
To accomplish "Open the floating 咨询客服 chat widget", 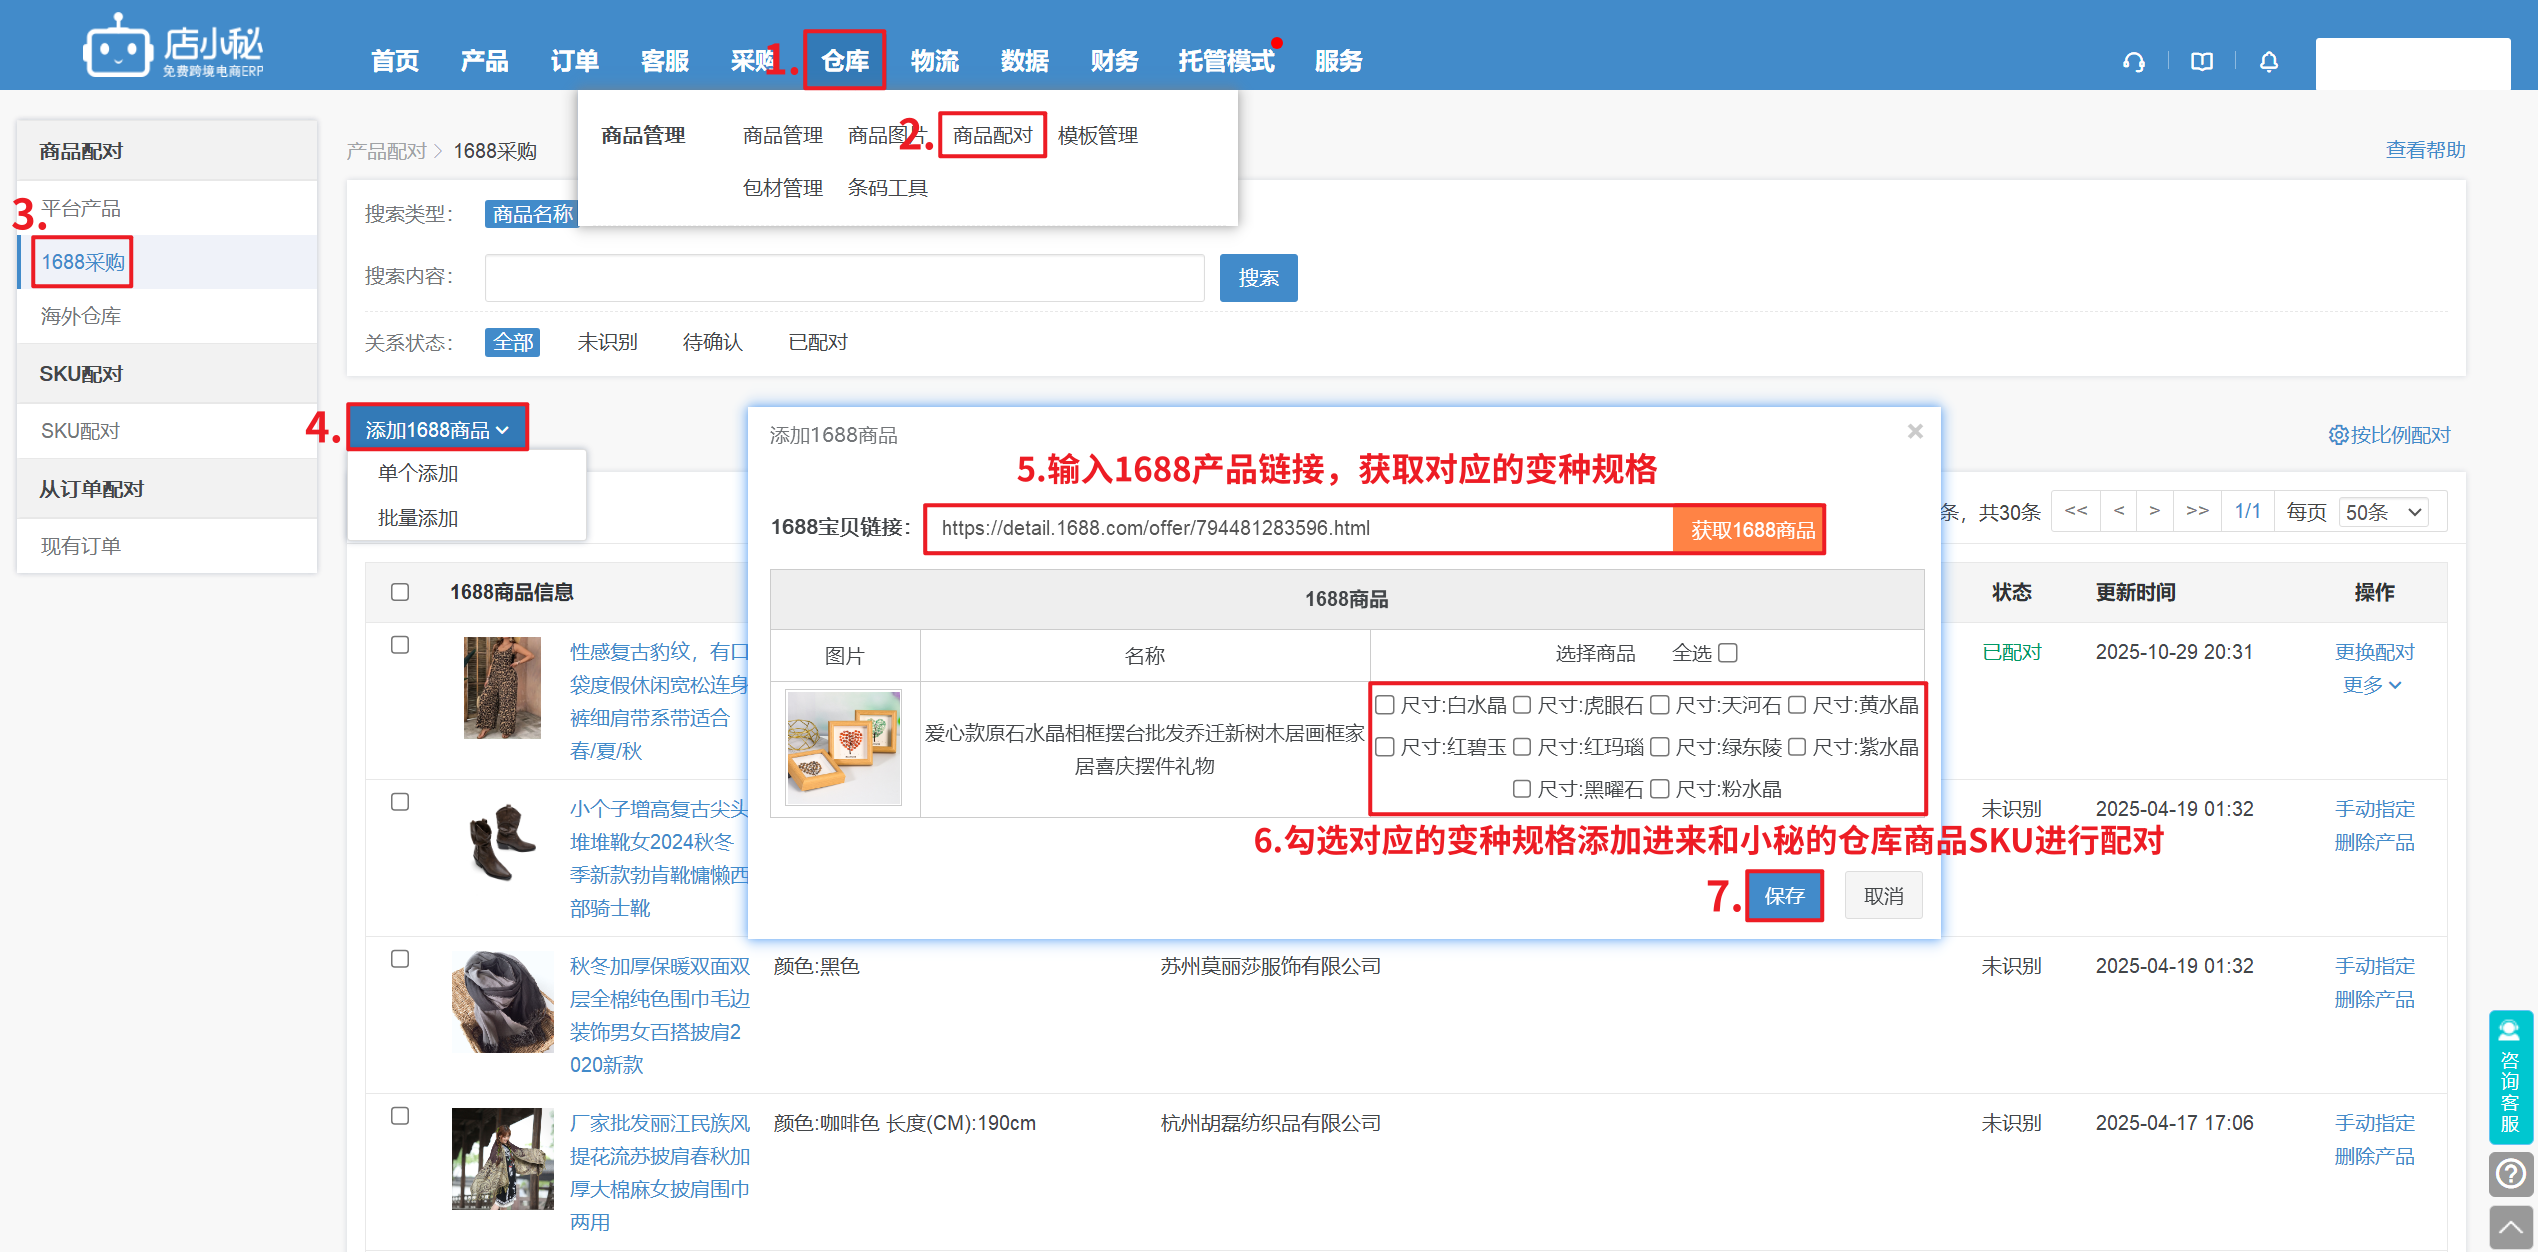I will pos(2510,1076).
